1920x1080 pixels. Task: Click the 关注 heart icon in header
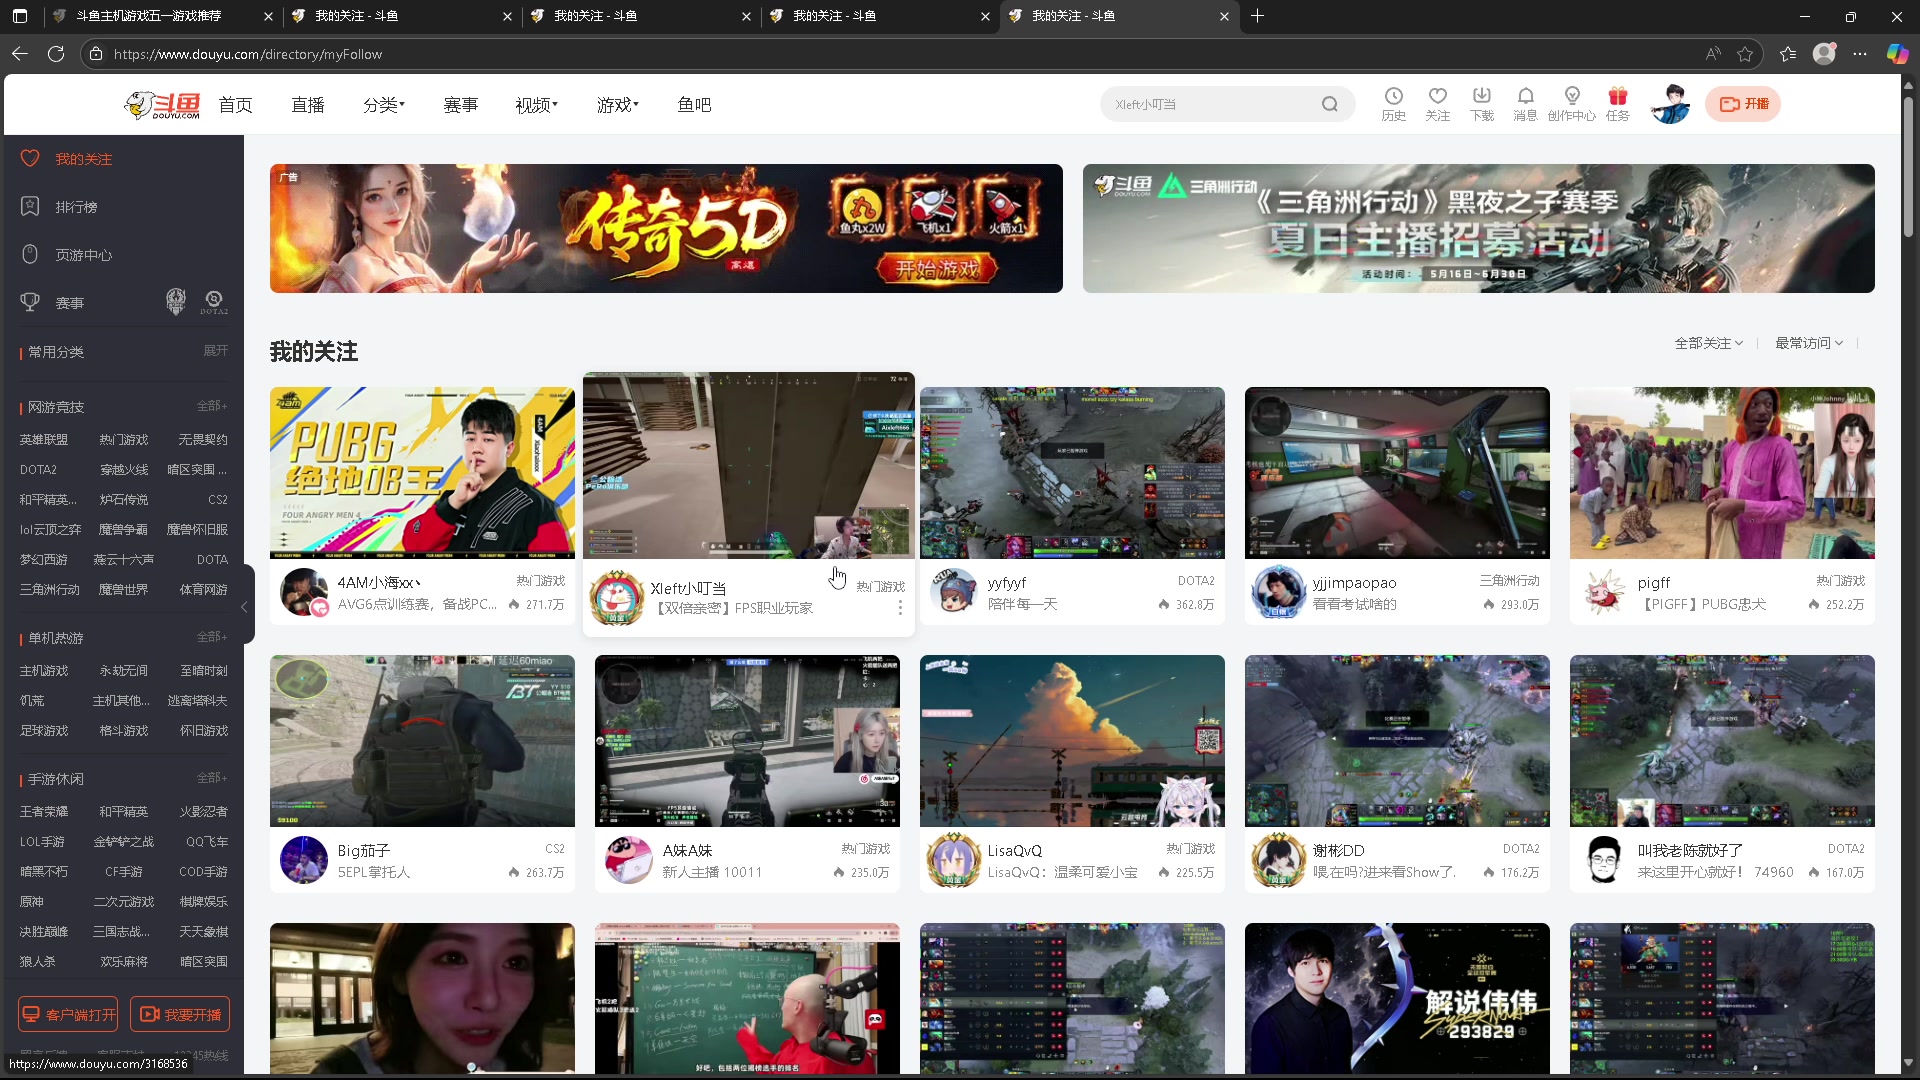click(1437, 97)
